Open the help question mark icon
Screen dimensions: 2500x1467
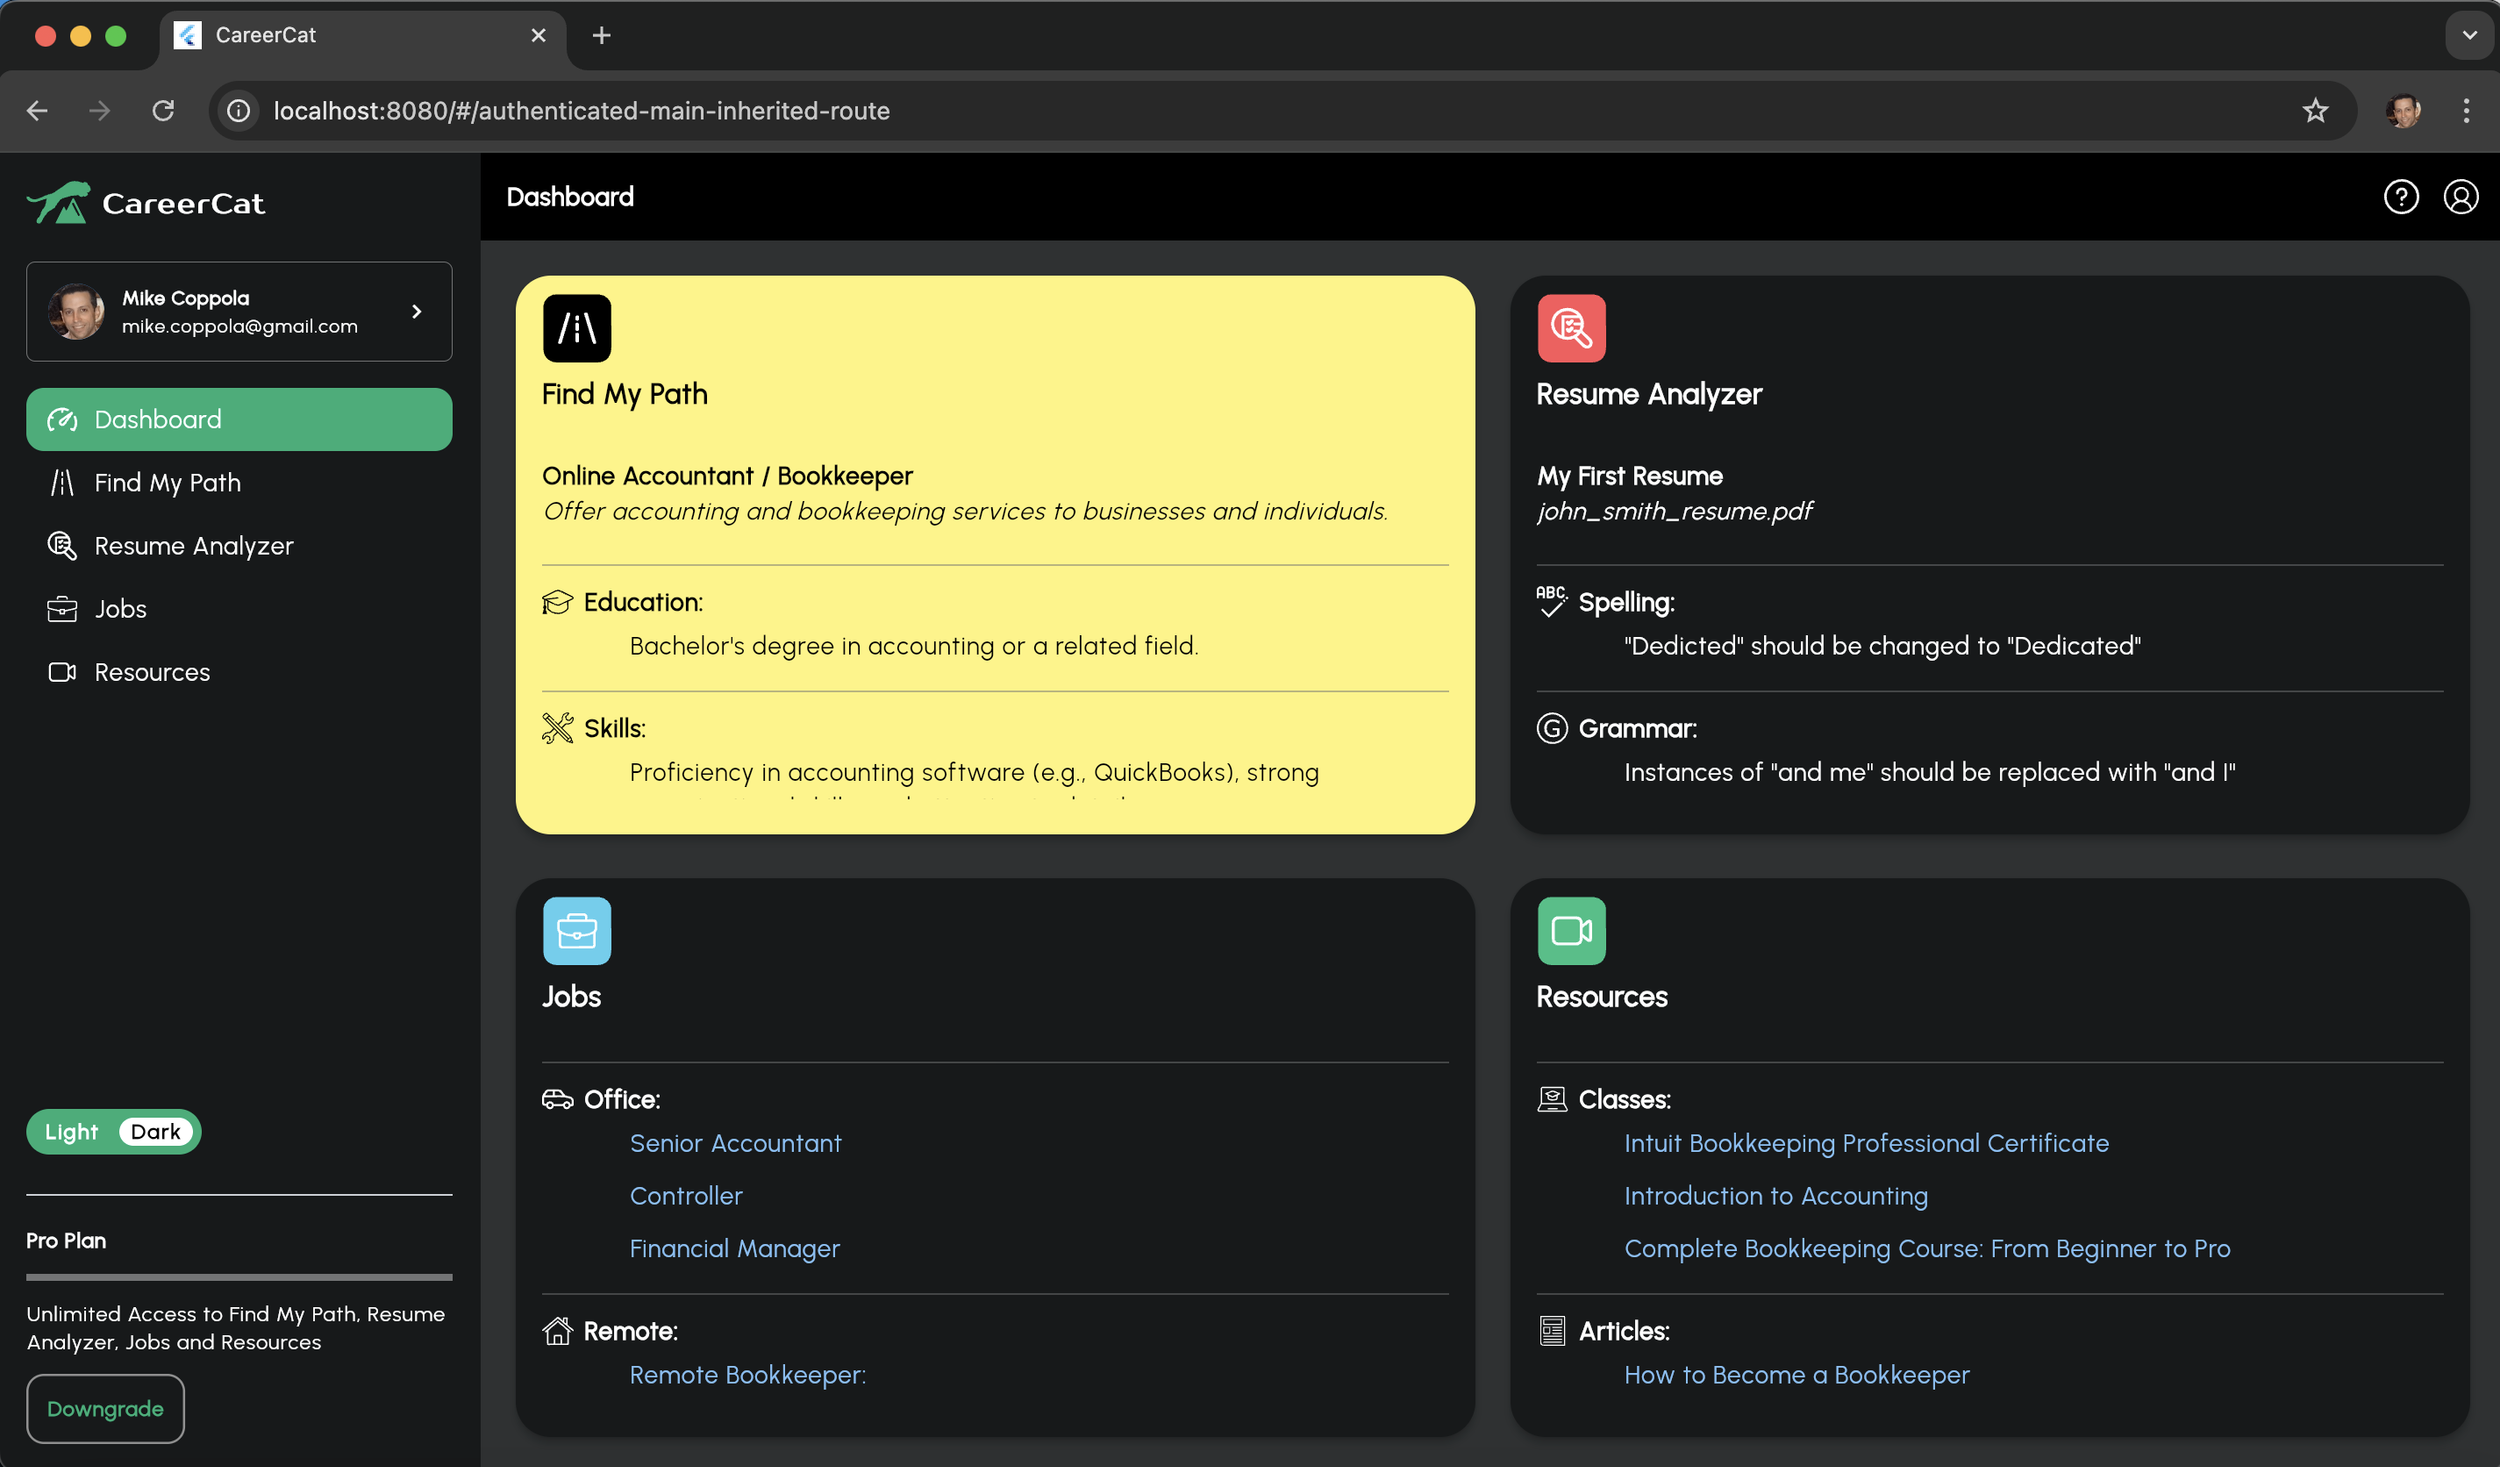2400,197
